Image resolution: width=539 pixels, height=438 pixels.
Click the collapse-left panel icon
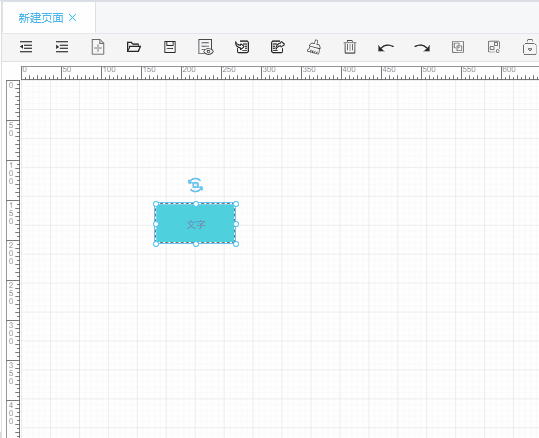[x=26, y=47]
